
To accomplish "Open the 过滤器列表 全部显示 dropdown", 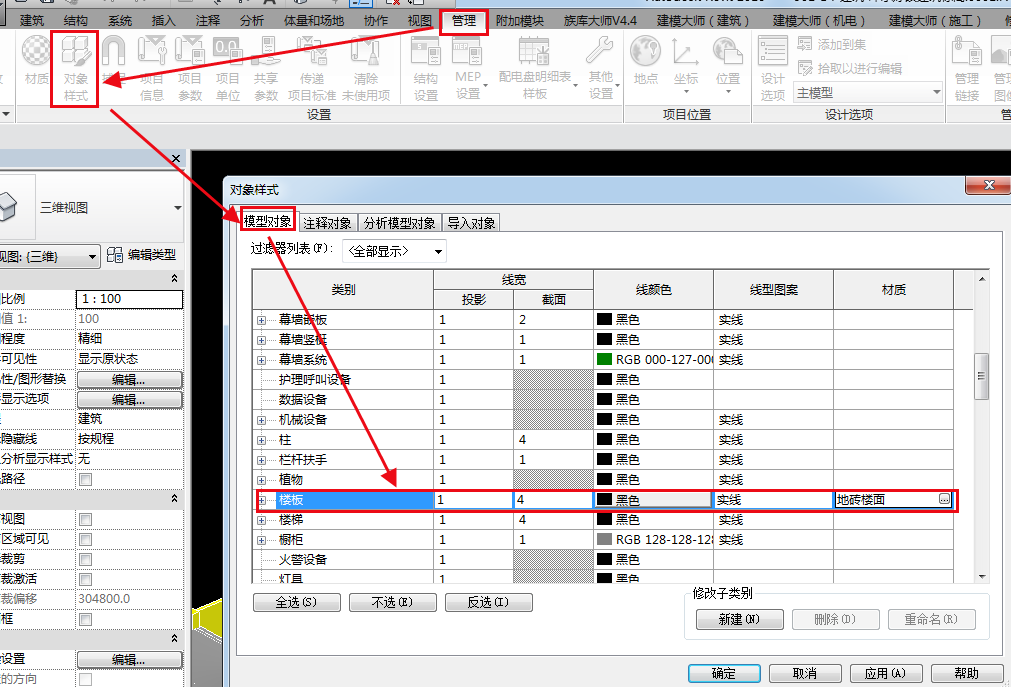I will [x=394, y=251].
